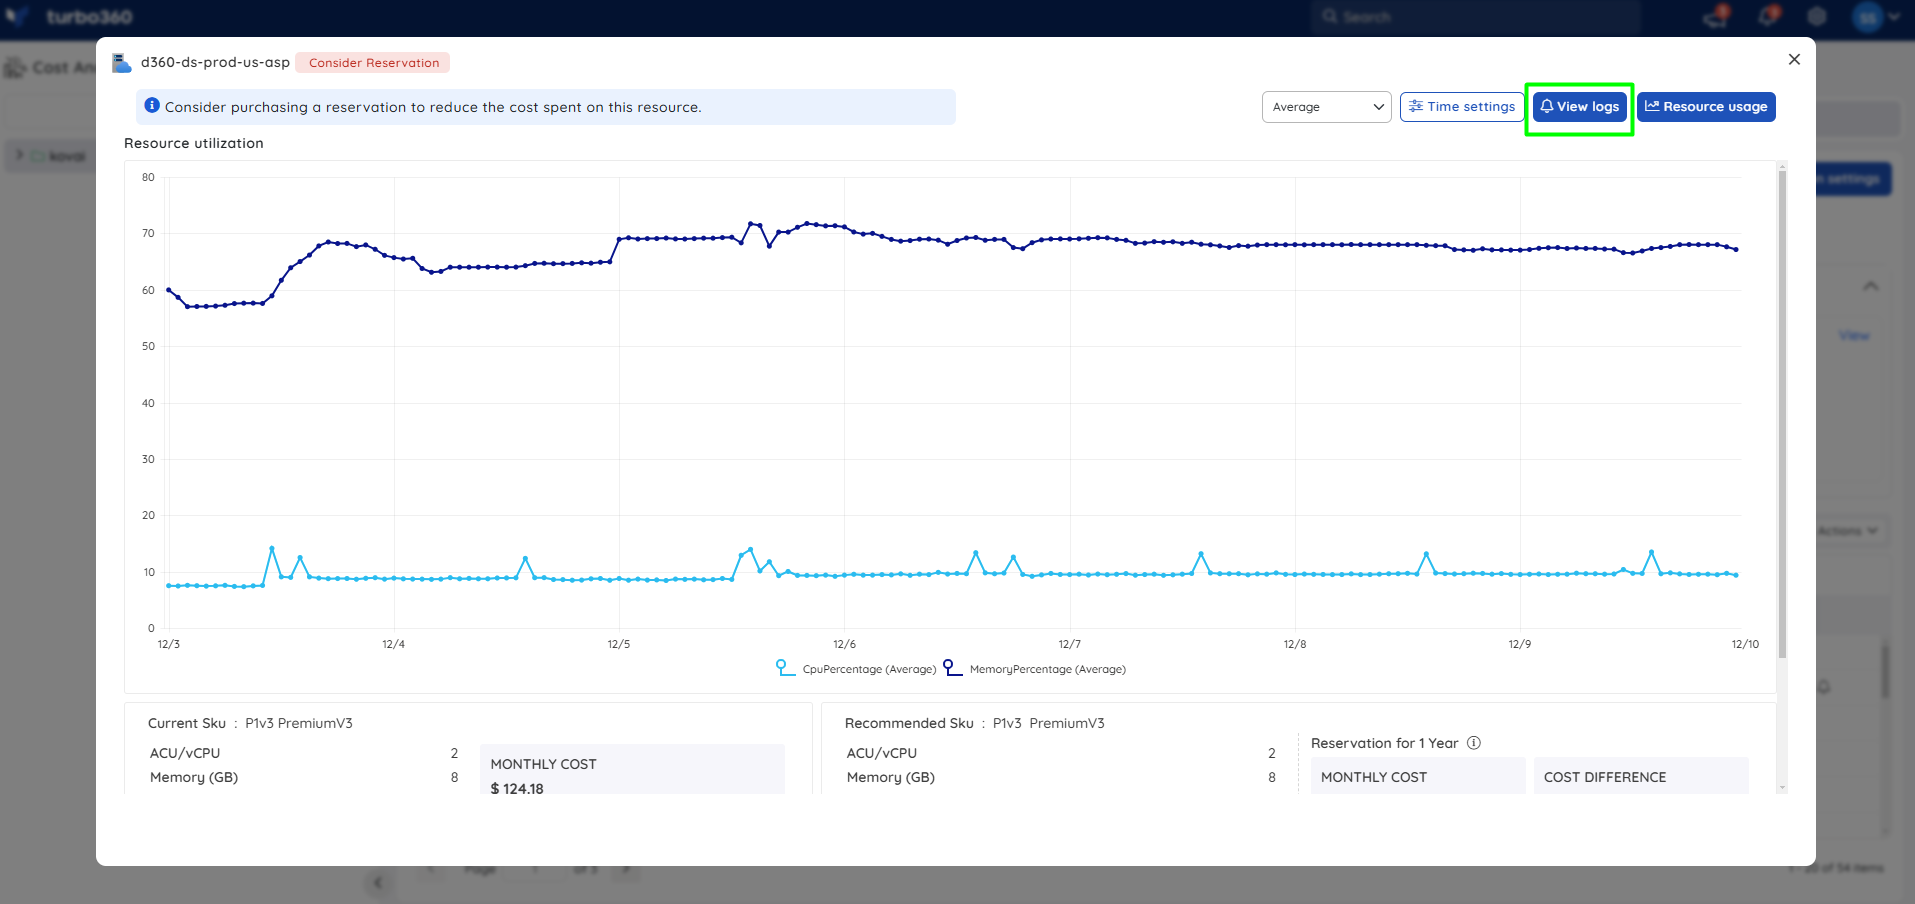
Task: Click the Current Sku P1v3 PremiumV3 text
Action: pyautogui.click(x=250, y=723)
